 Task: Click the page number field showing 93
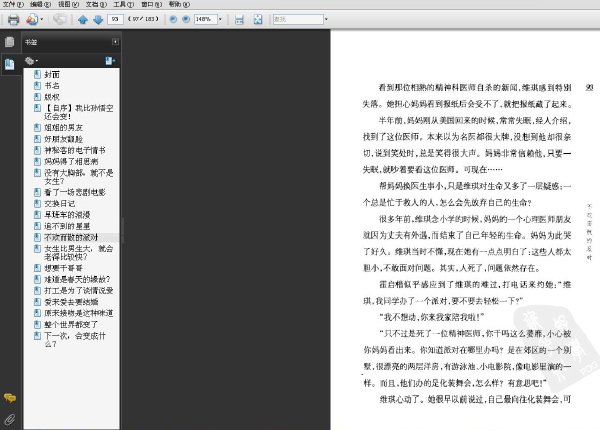point(115,19)
